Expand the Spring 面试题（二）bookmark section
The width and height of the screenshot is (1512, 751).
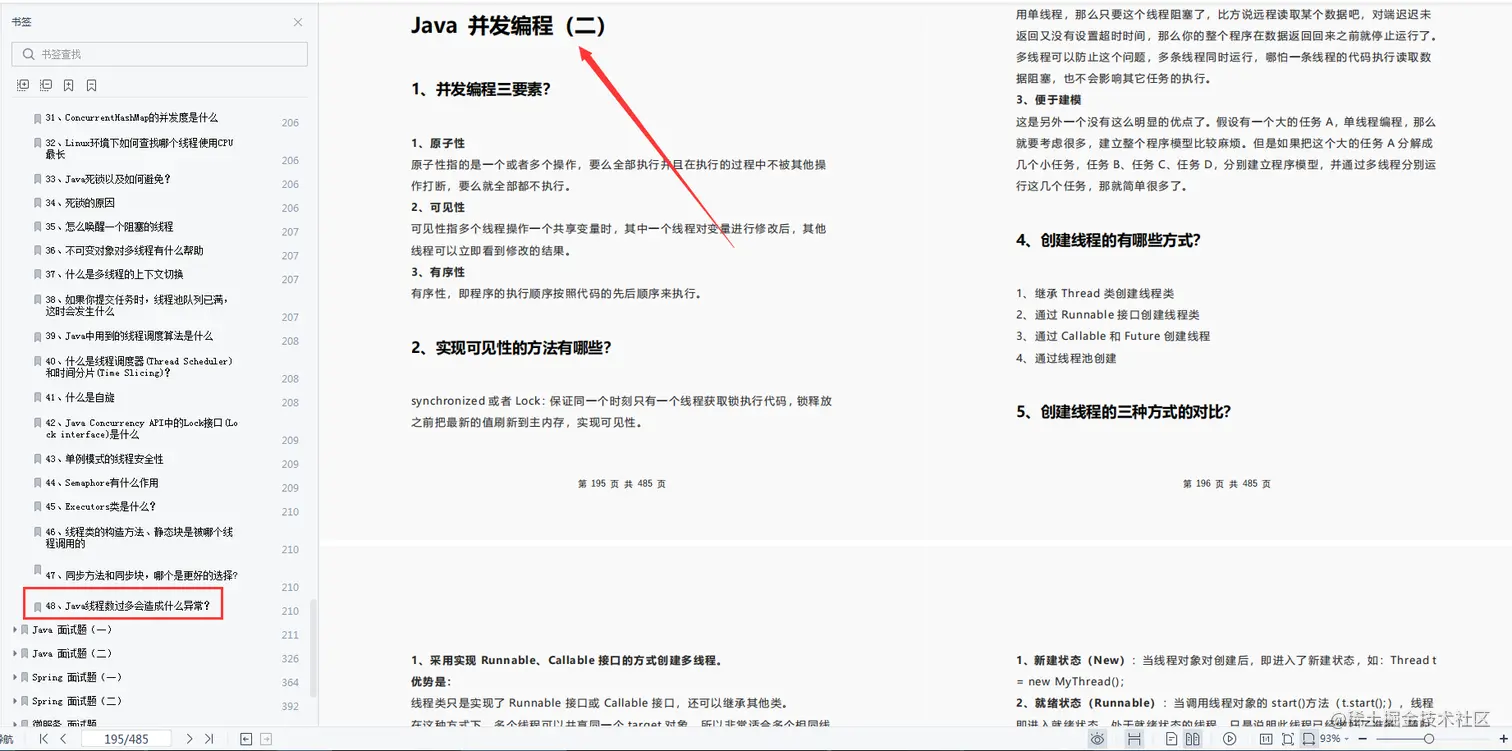[16, 701]
